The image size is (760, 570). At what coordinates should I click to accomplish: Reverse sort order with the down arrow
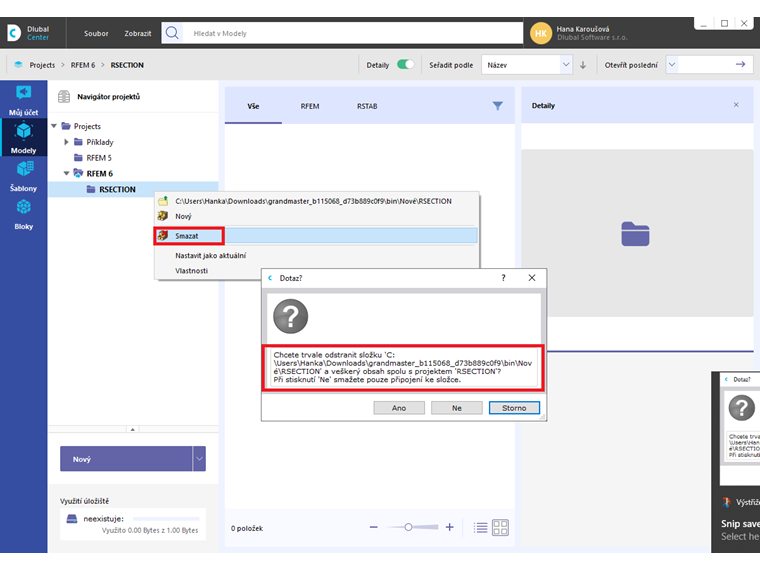click(583, 65)
